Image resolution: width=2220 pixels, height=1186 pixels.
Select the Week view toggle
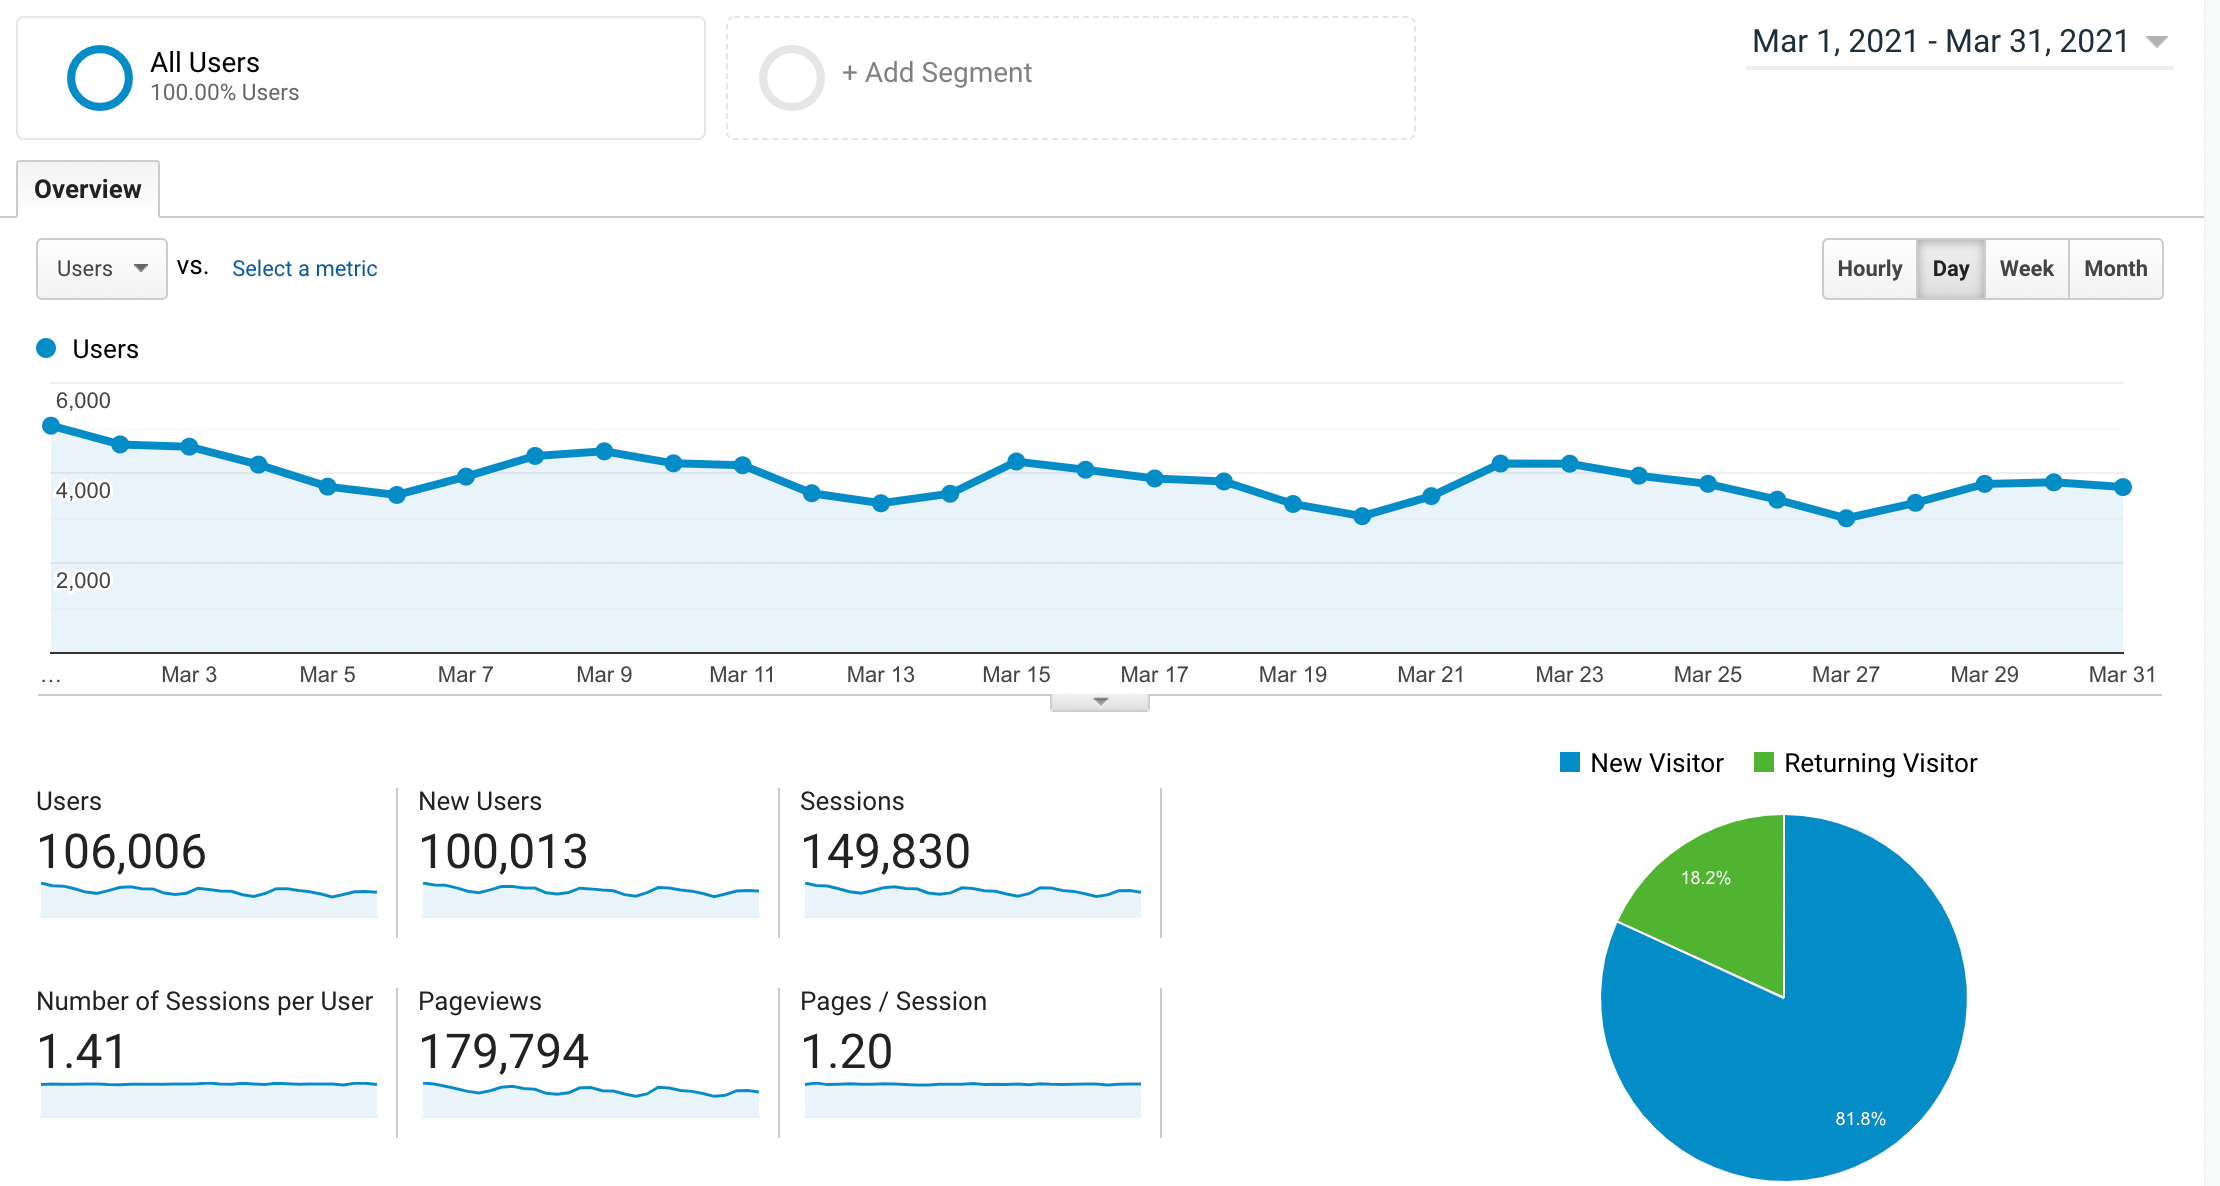click(2029, 270)
